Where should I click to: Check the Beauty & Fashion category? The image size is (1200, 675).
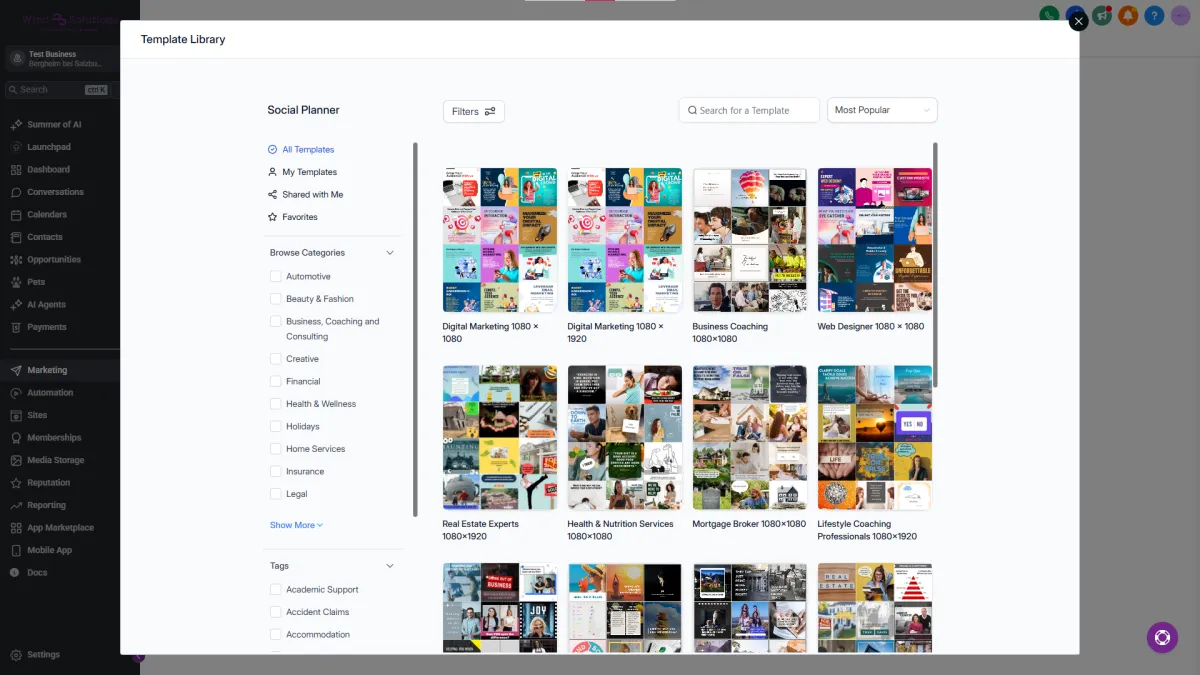[276, 299]
